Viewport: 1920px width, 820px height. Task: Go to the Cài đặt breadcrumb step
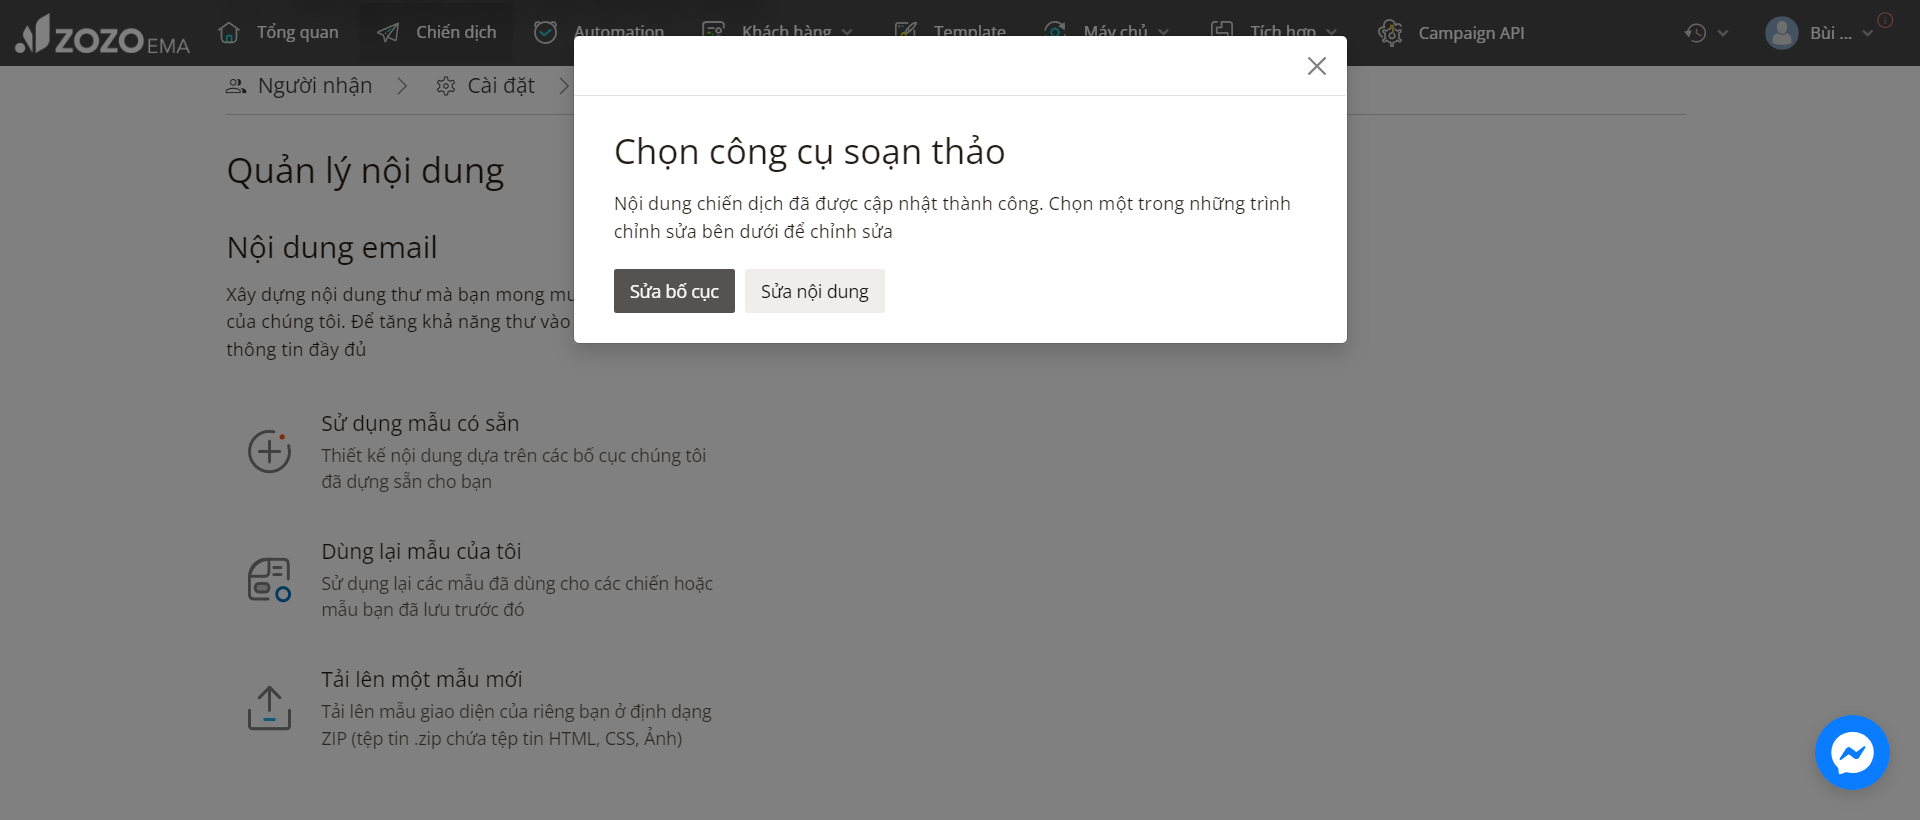[x=485, y=86]
